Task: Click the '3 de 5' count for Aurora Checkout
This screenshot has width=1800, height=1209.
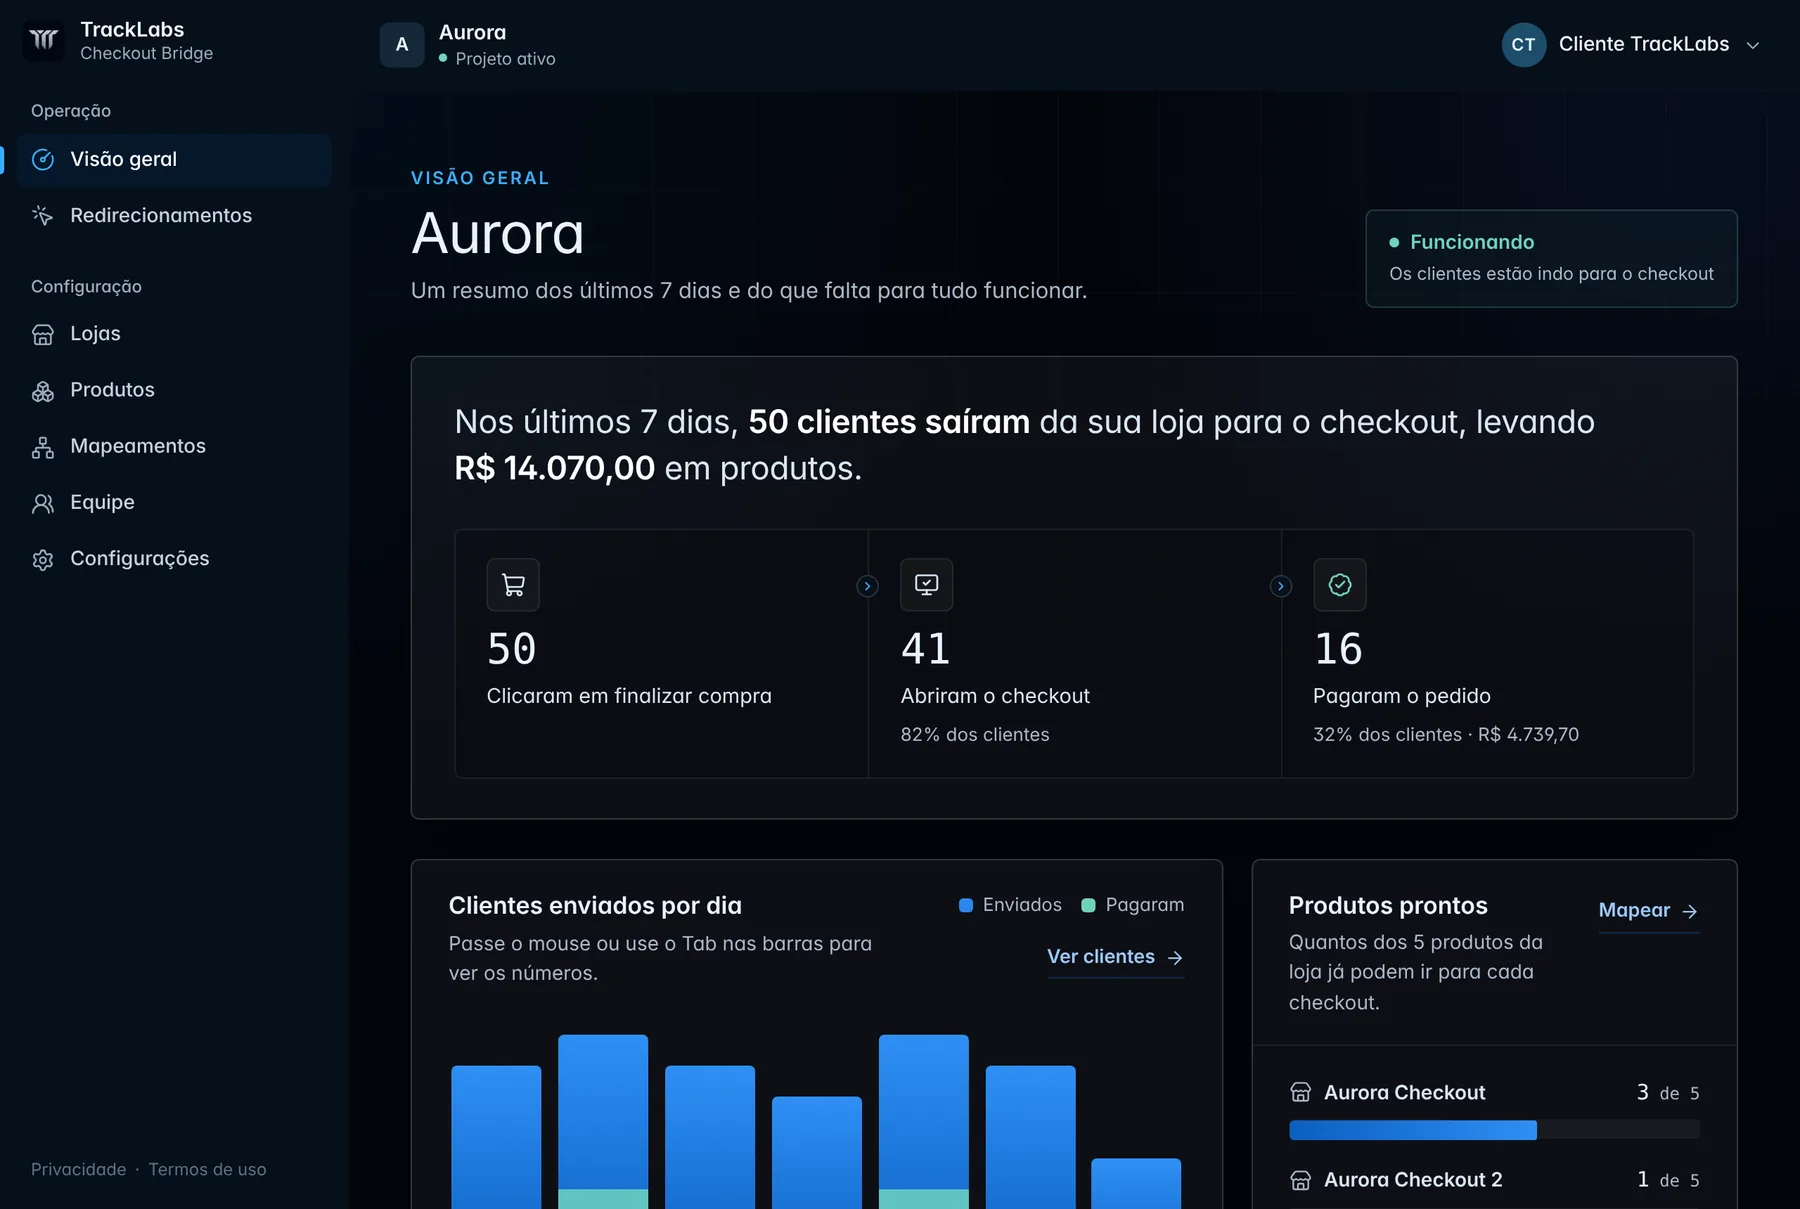Action: 1668,1093
